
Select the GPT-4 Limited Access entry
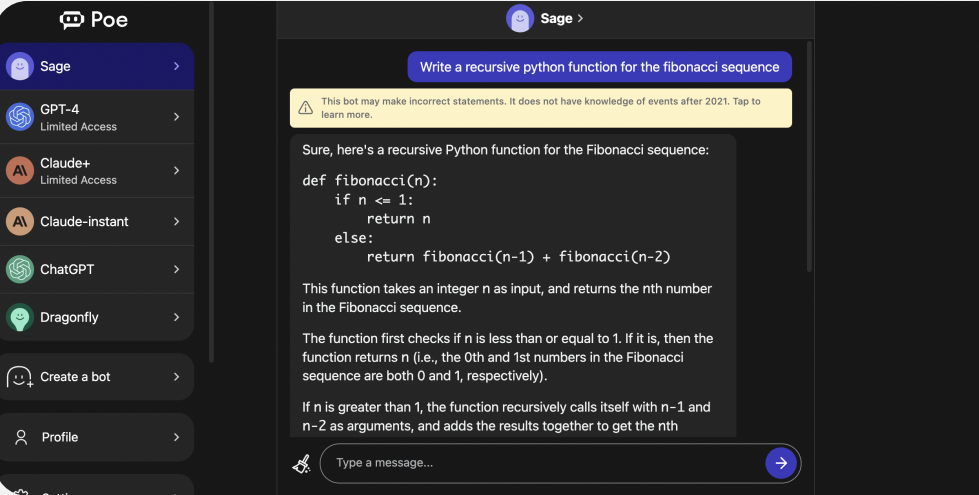point(97,117)
